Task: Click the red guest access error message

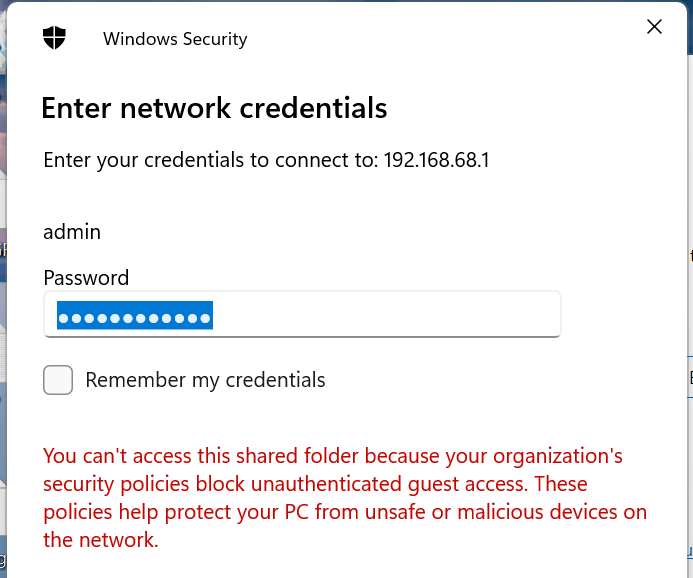Action: coord(340,498)
